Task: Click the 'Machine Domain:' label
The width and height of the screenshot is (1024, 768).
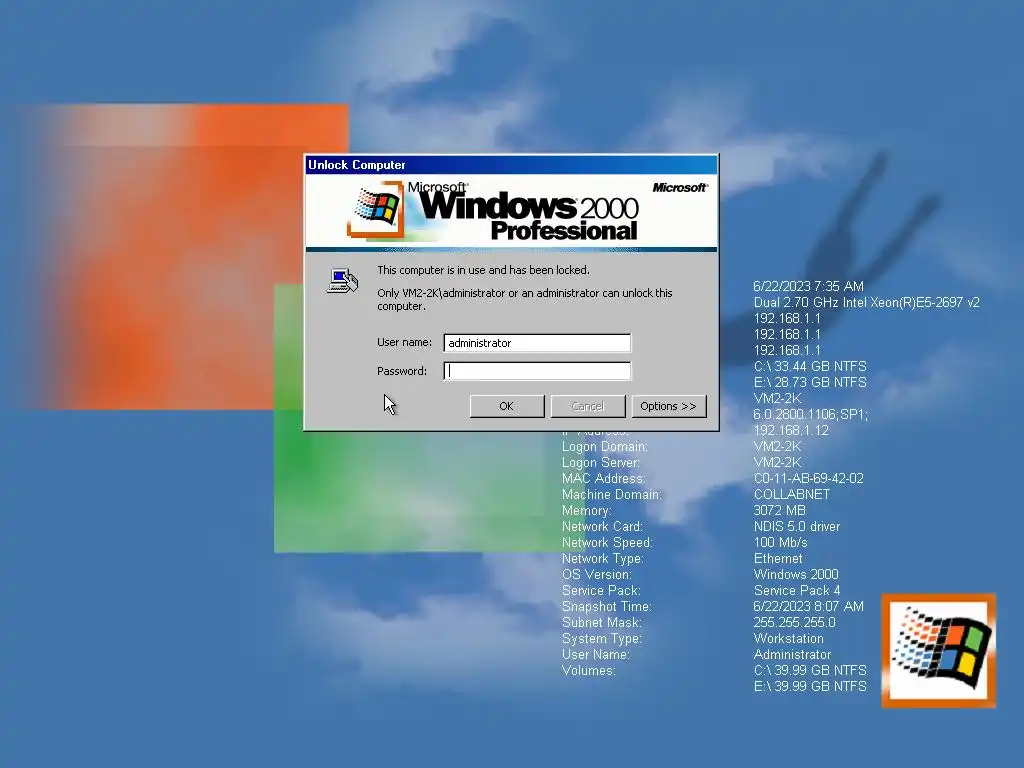Action: pyautogui.click(x=612, y=494)
